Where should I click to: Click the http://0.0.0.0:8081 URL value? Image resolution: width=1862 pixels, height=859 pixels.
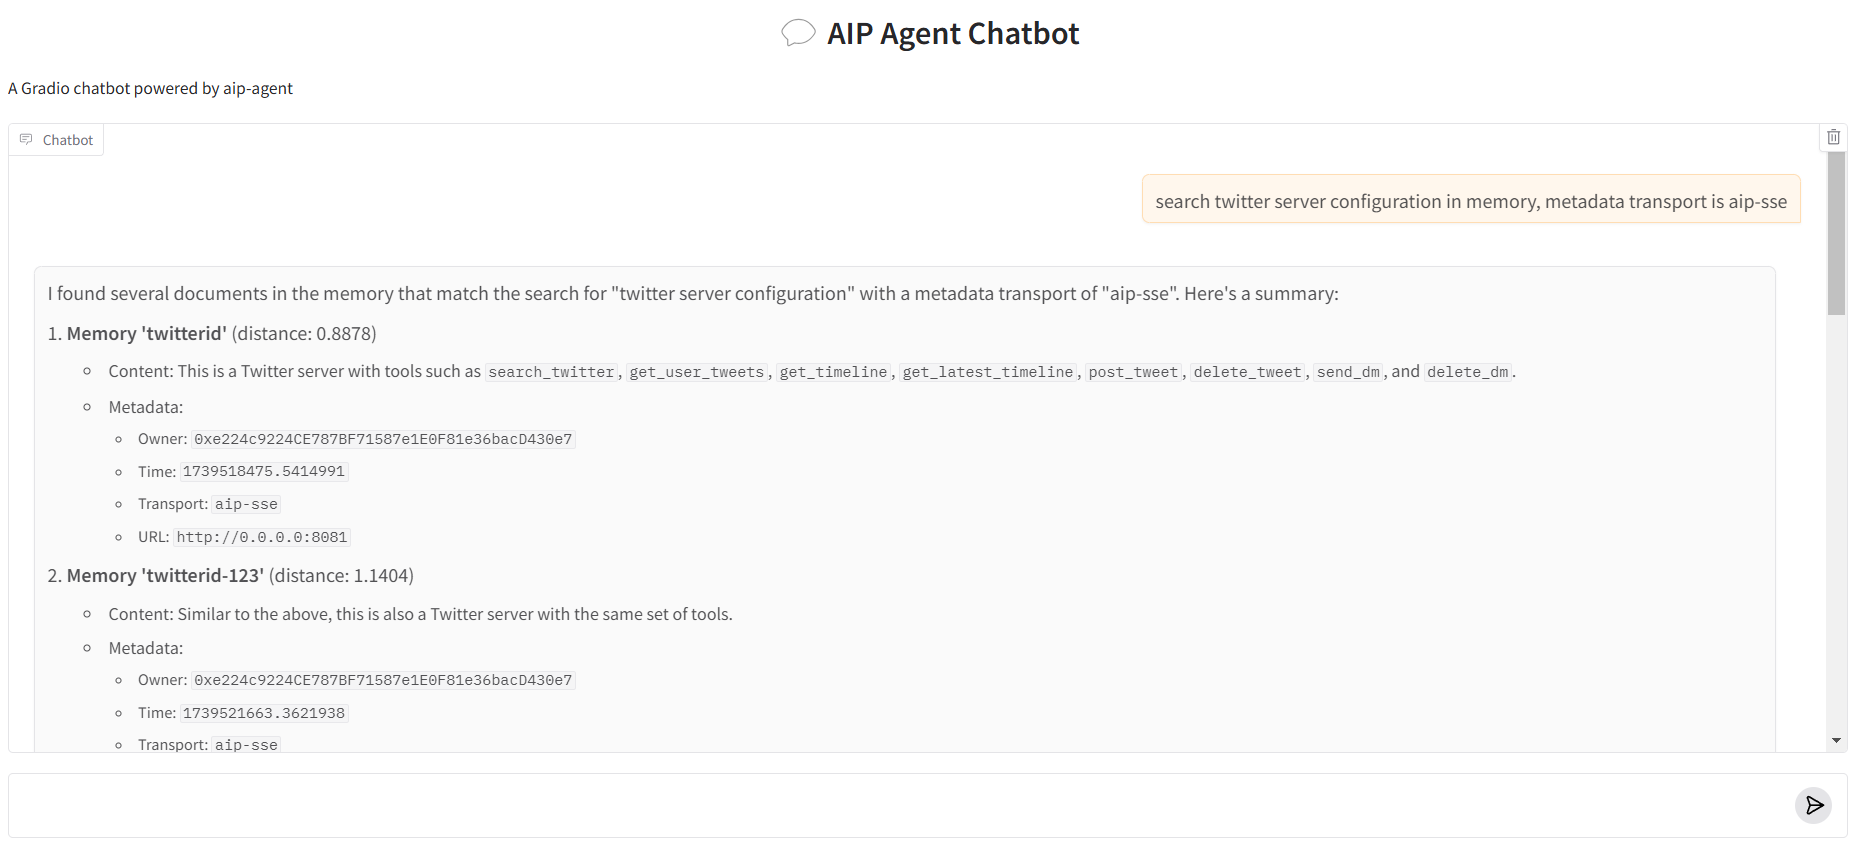pyautogui.click(x=262, y=537)
